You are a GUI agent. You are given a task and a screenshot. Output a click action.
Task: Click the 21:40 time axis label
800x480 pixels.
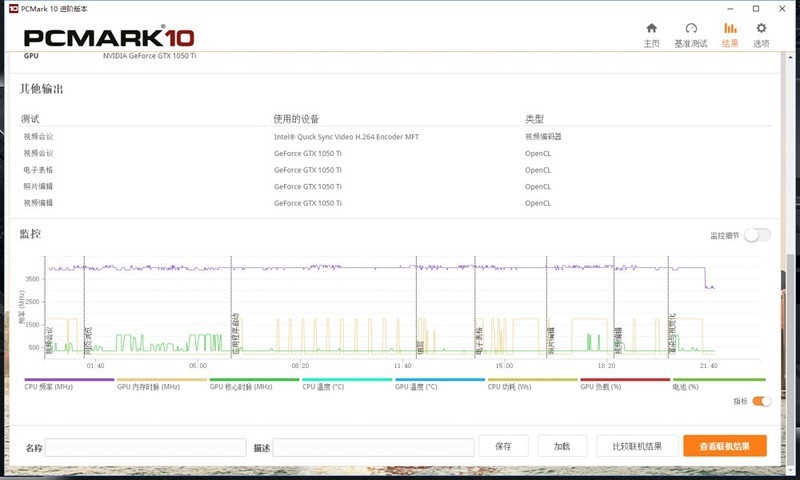(709, 366)
